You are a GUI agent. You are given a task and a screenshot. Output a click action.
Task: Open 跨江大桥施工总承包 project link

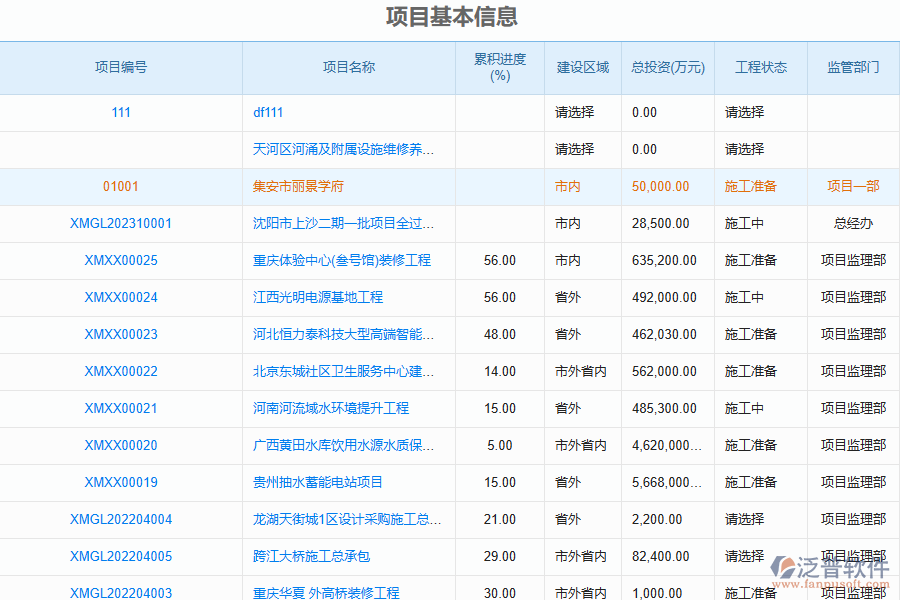pos(311,556)
